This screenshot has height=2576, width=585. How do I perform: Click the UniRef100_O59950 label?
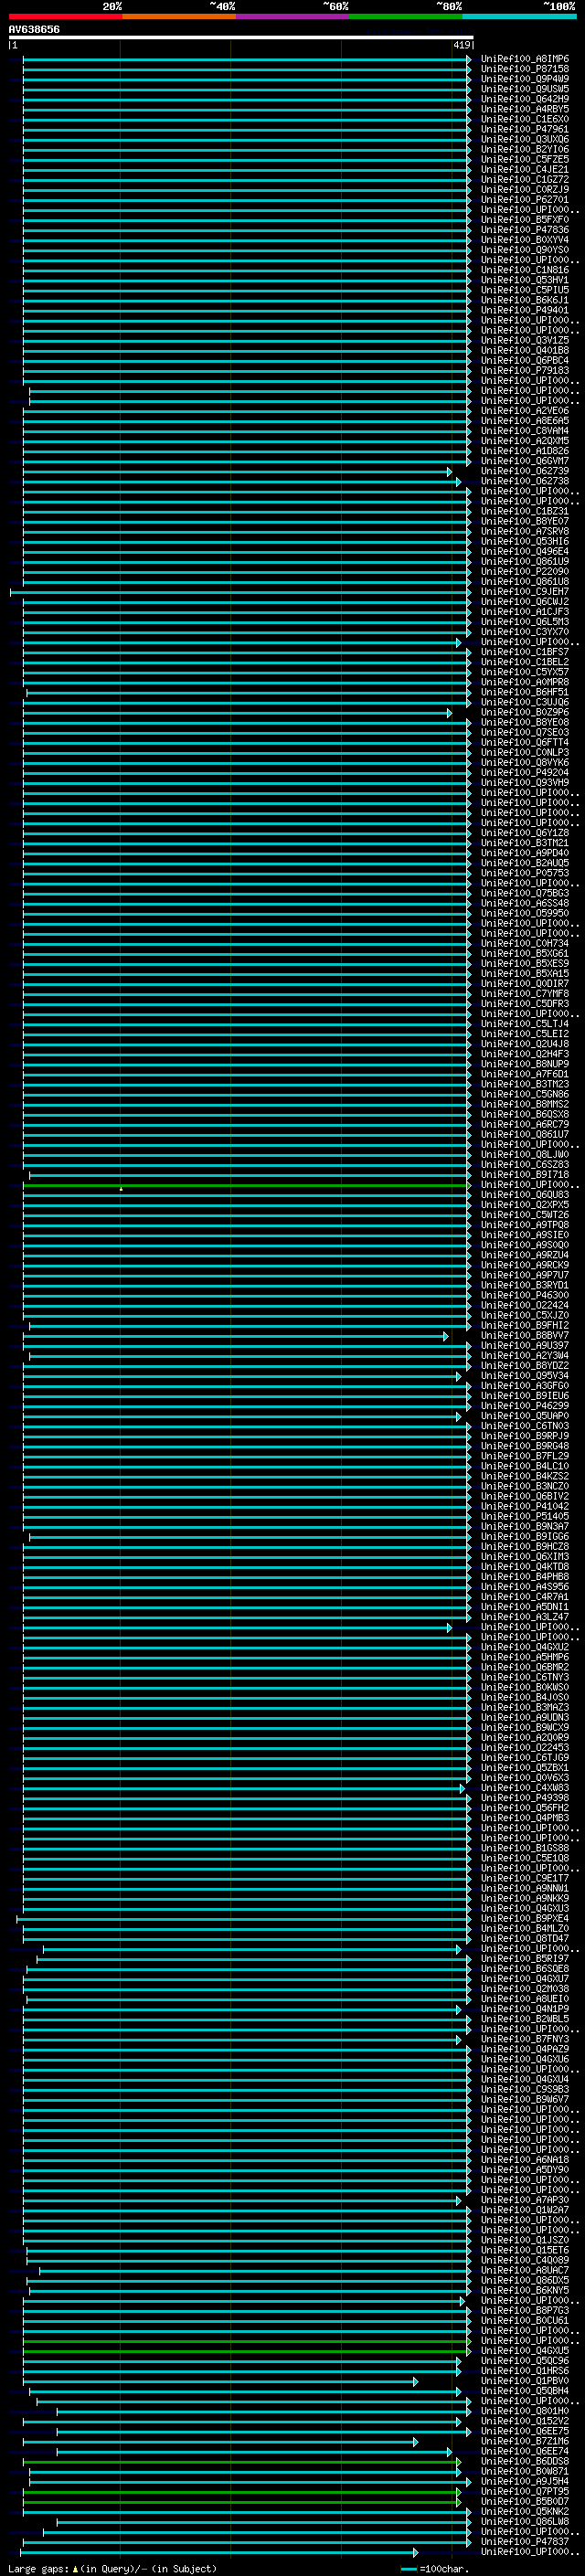525,913
